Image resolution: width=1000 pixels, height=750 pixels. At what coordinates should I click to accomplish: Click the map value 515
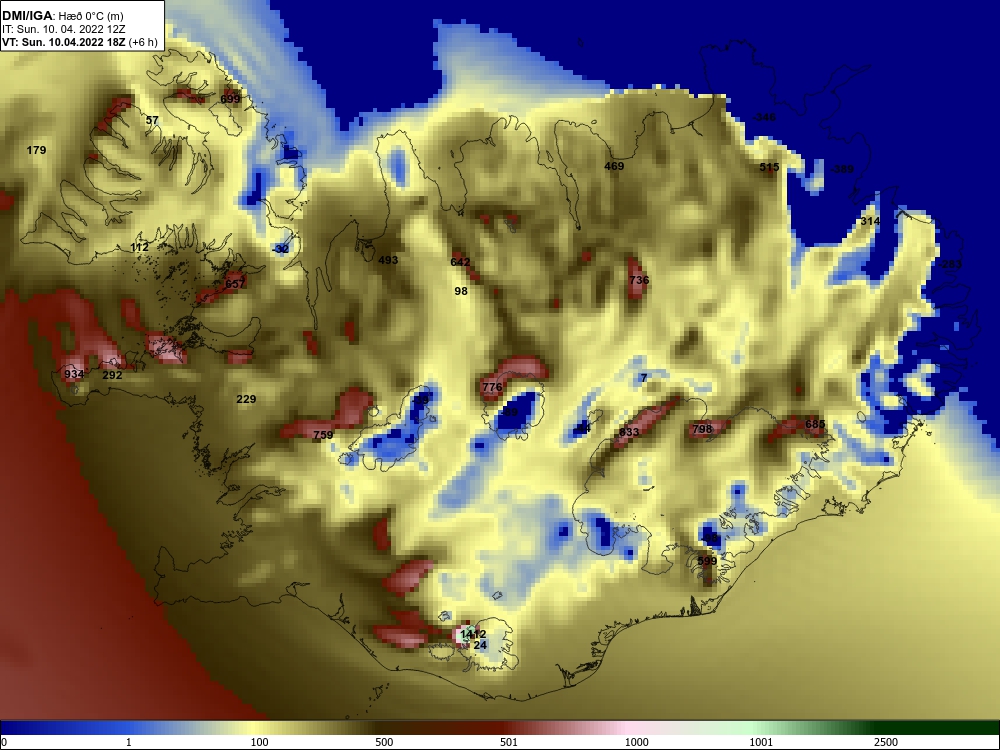click(x=769, y=168)
